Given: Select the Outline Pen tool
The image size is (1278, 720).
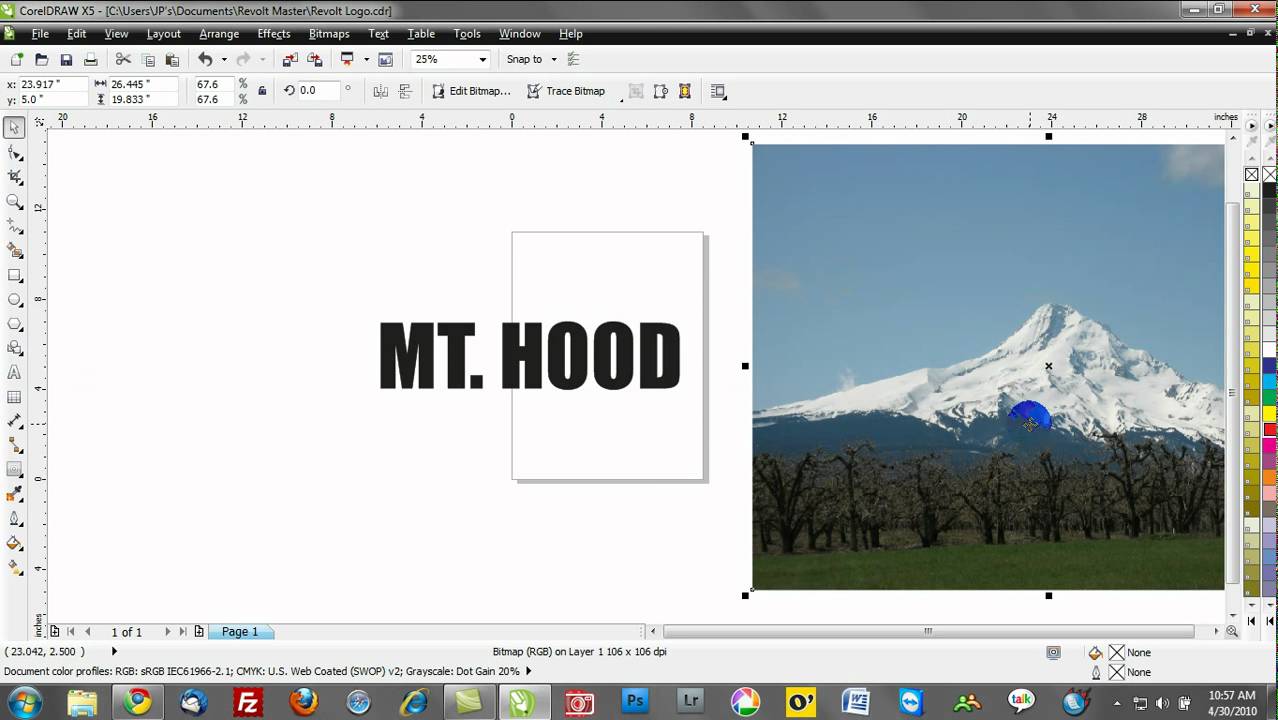Looking at the screenshot, I should pyautogui.click(x=14, y=519).
